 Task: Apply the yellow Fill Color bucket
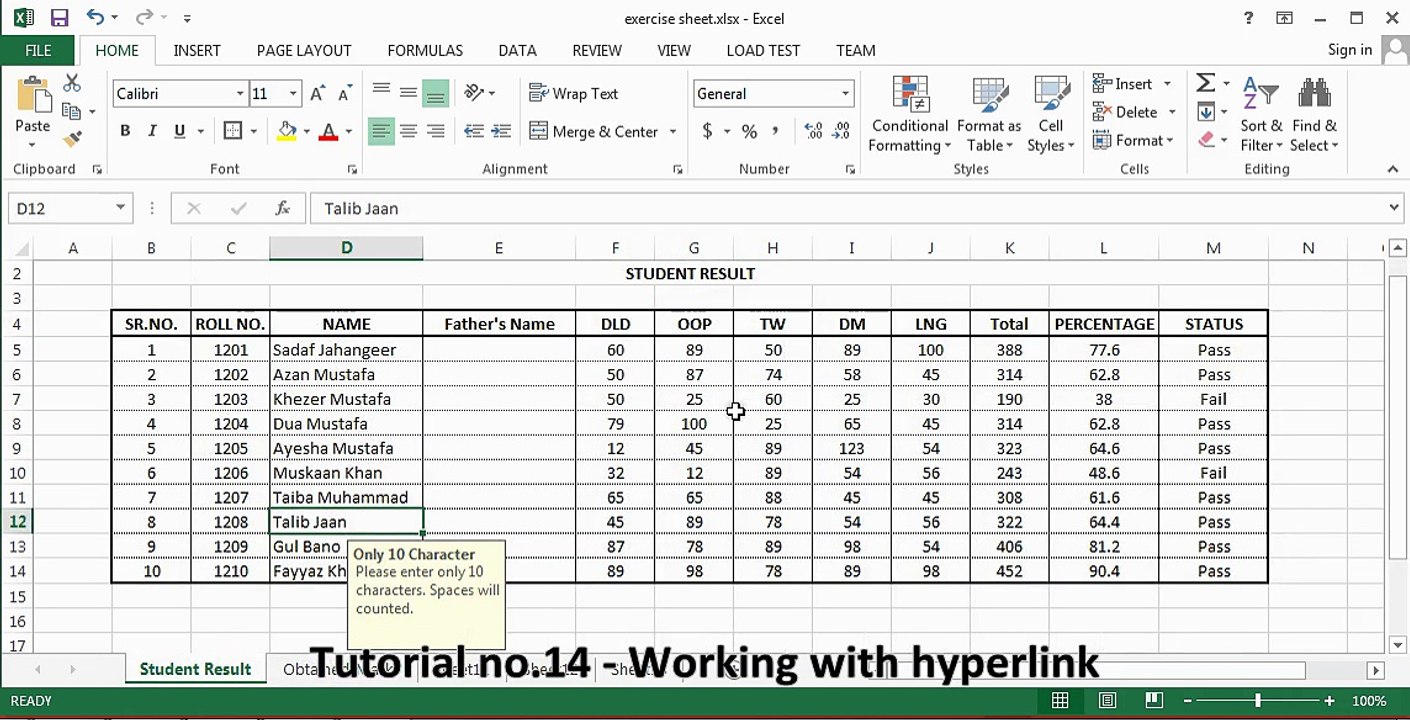pyautogui.click(x=287, y=131)
